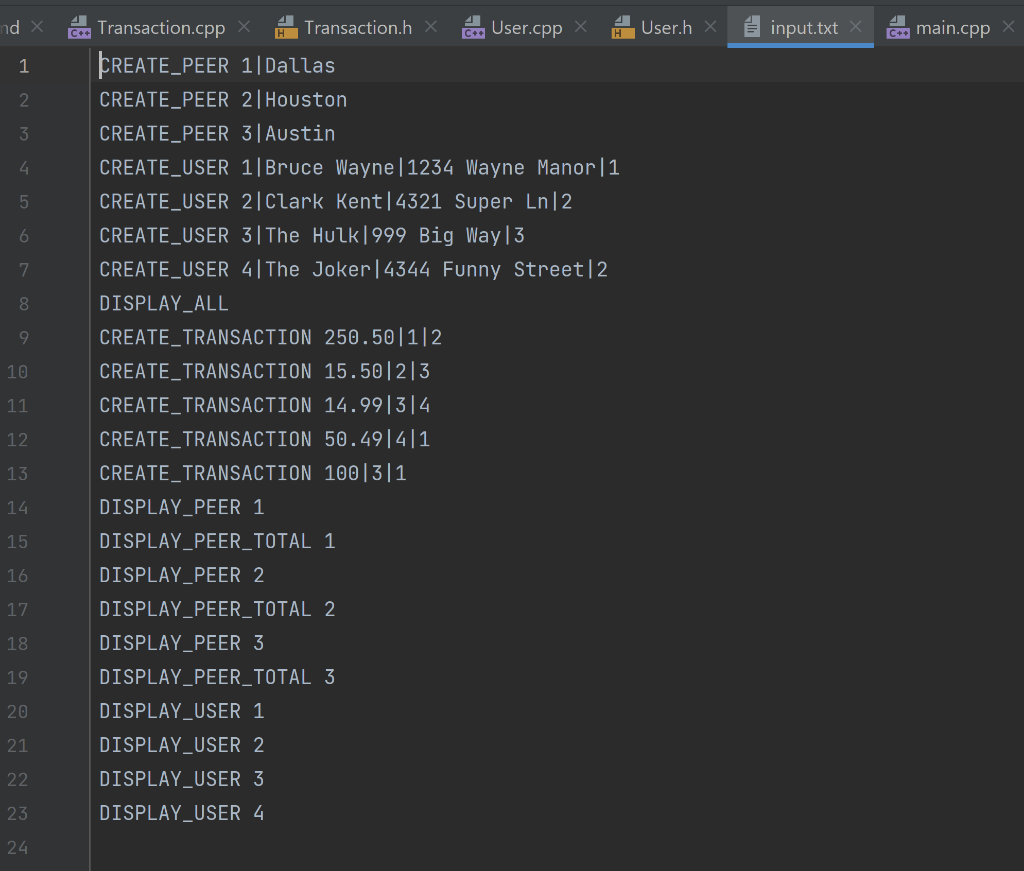Click line number 23 in the gutter
This screenshot has height=871, width=1024.
tap(17, 812)
